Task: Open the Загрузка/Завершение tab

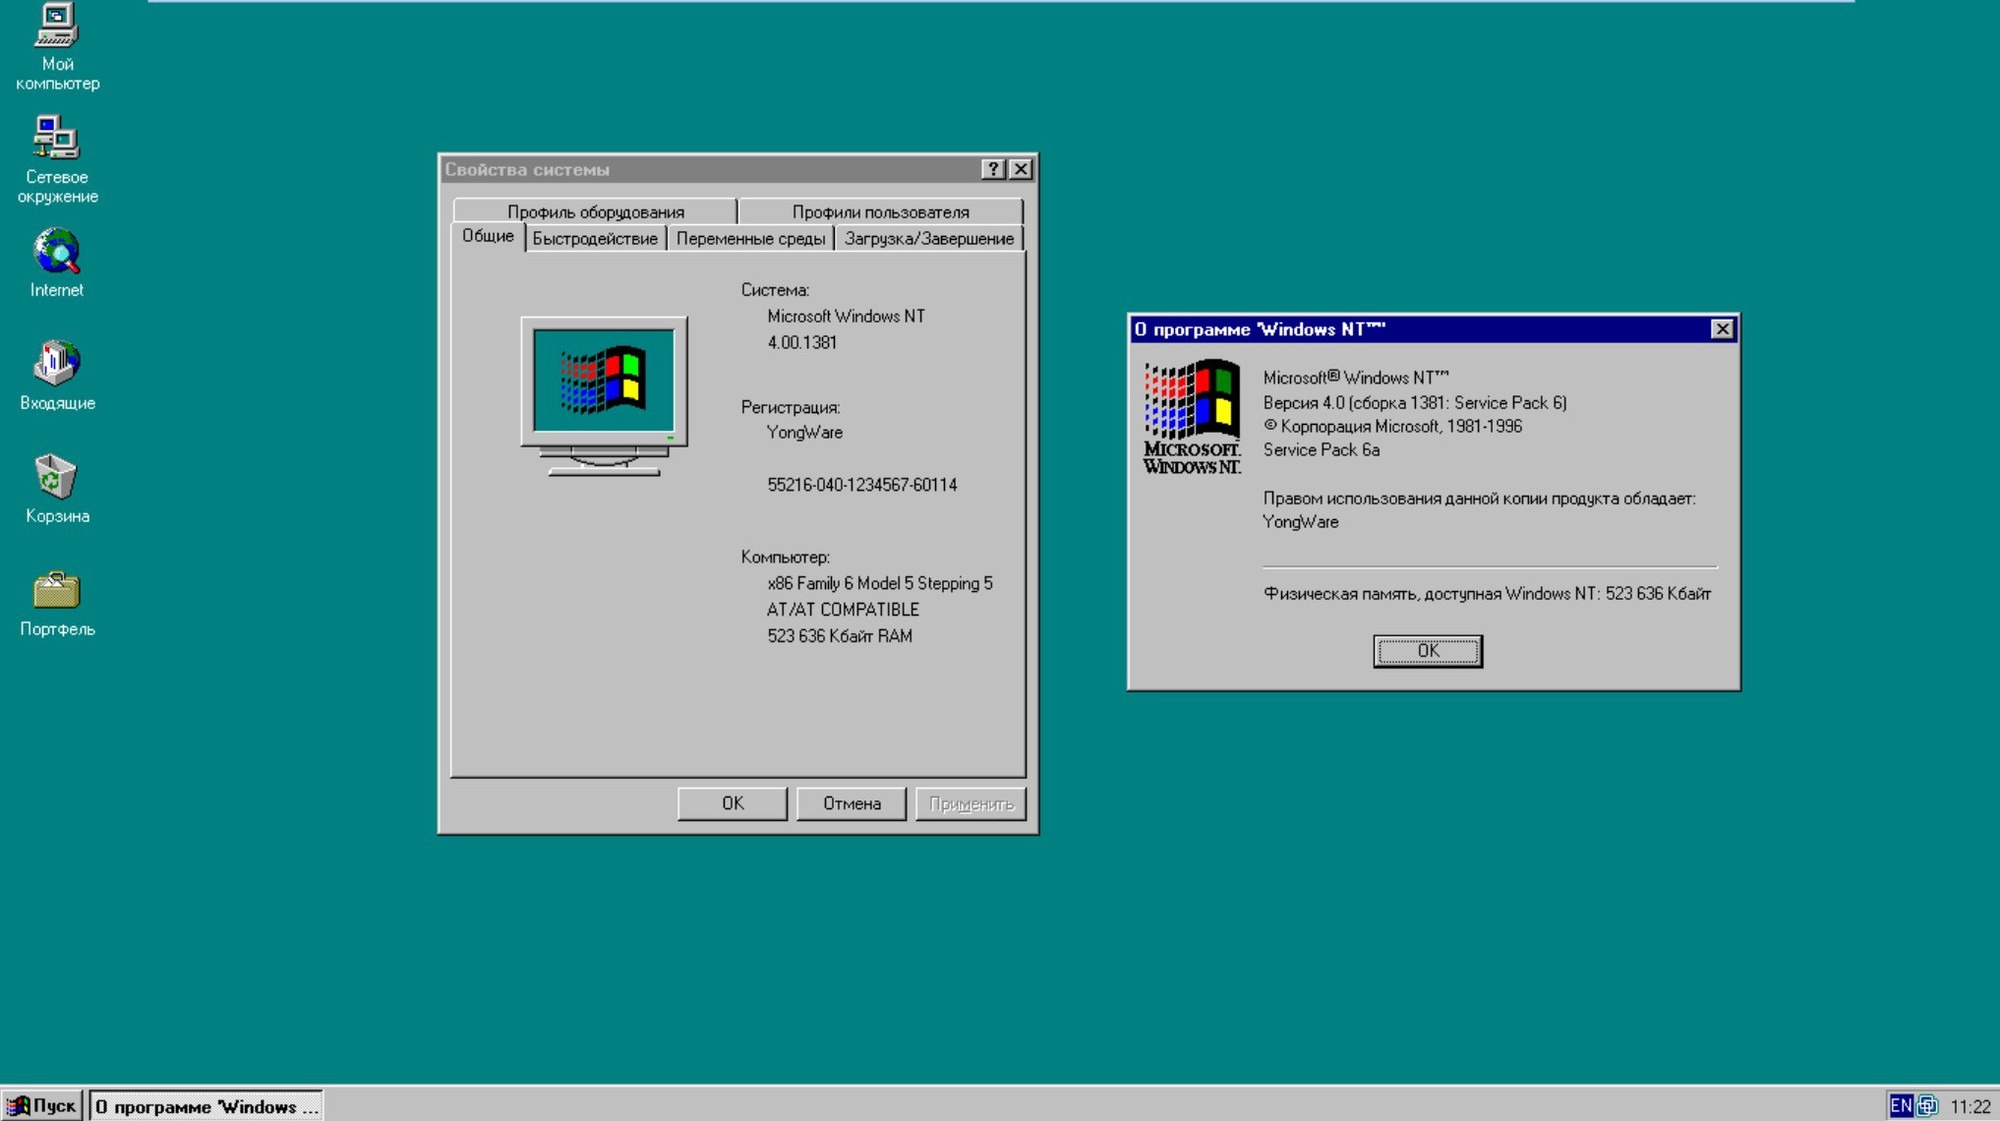Action: coord(928,238)
